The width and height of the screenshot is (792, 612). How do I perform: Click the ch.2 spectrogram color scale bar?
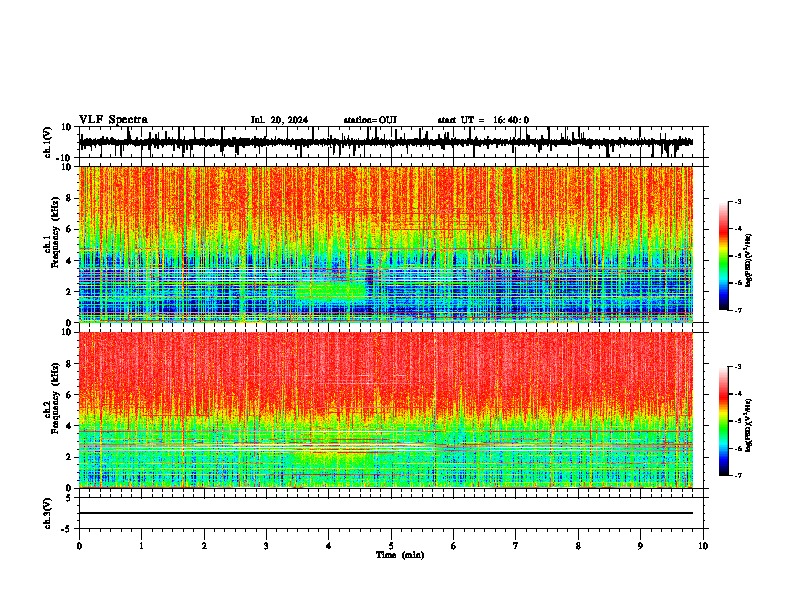click(x=723, y=421)
